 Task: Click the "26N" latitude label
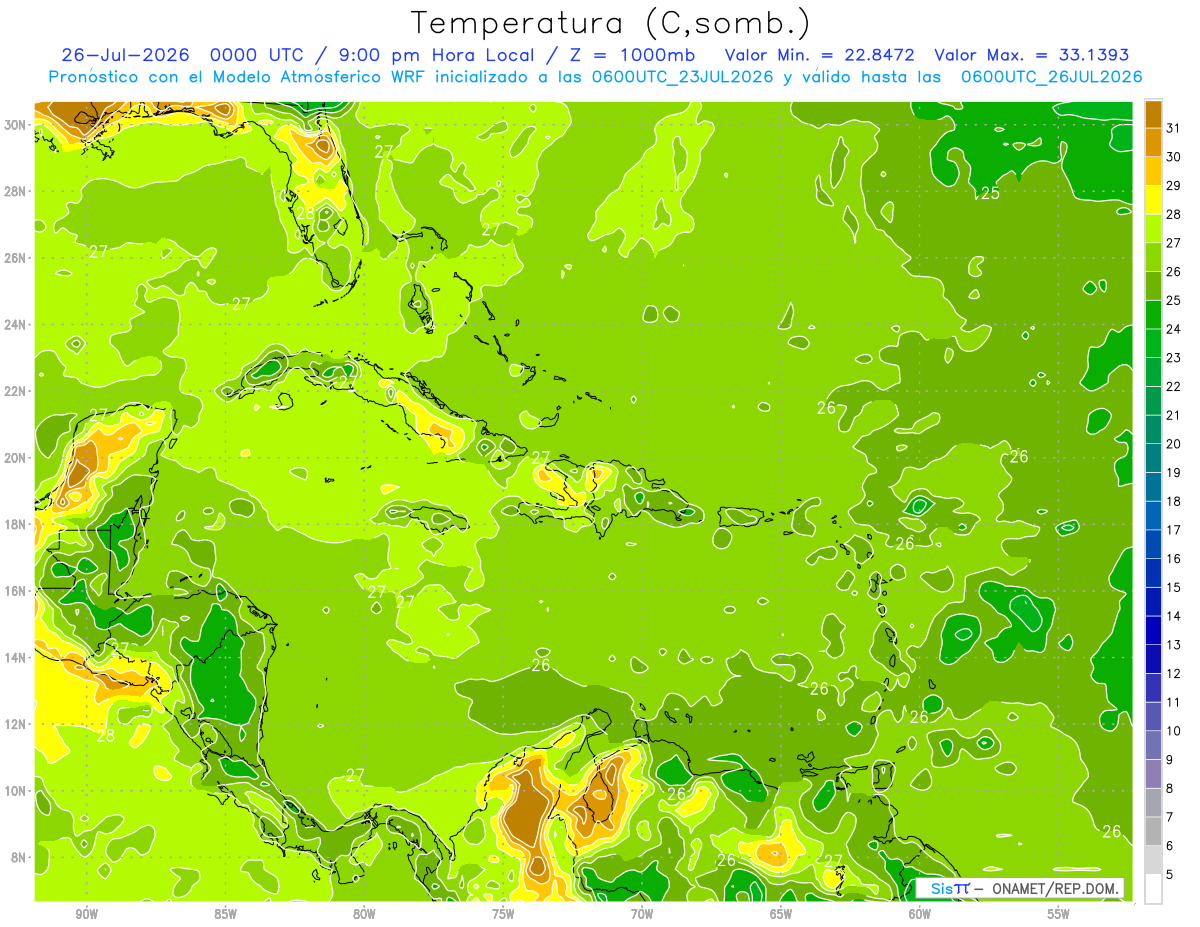15,258
